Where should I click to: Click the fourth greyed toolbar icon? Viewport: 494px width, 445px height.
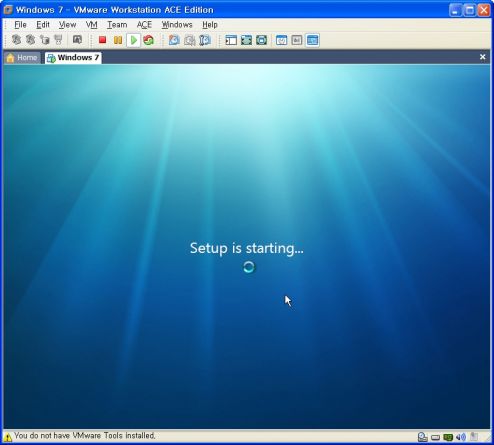point(58,40)
